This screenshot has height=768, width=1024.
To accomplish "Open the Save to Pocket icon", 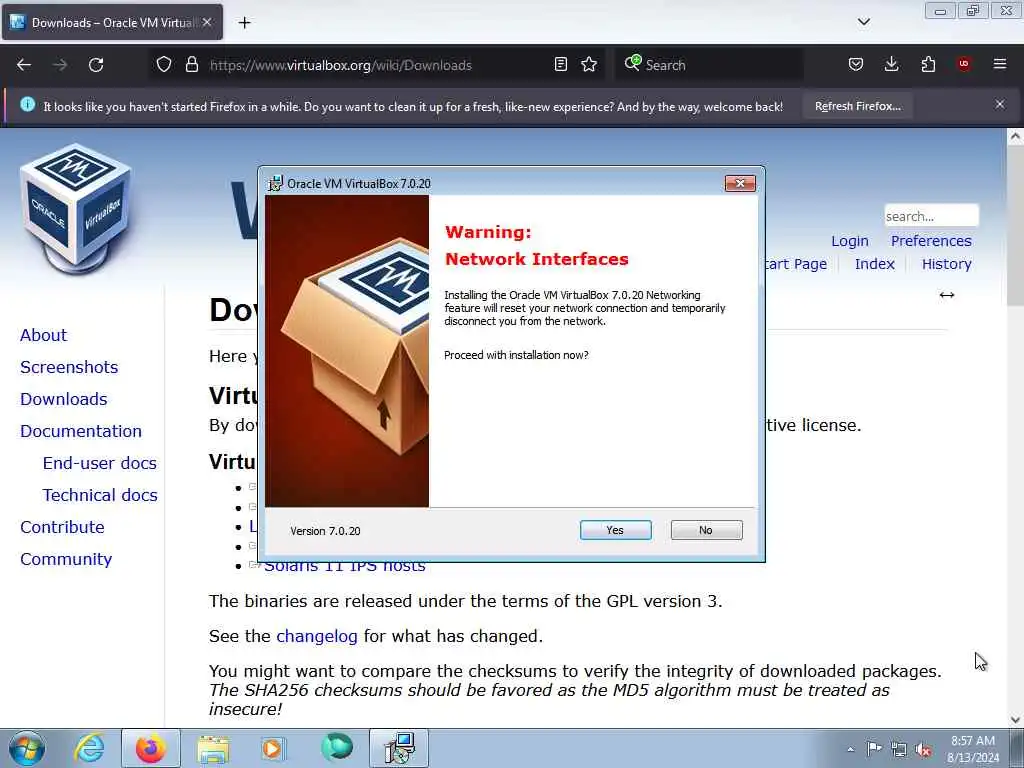I will 856,64.
